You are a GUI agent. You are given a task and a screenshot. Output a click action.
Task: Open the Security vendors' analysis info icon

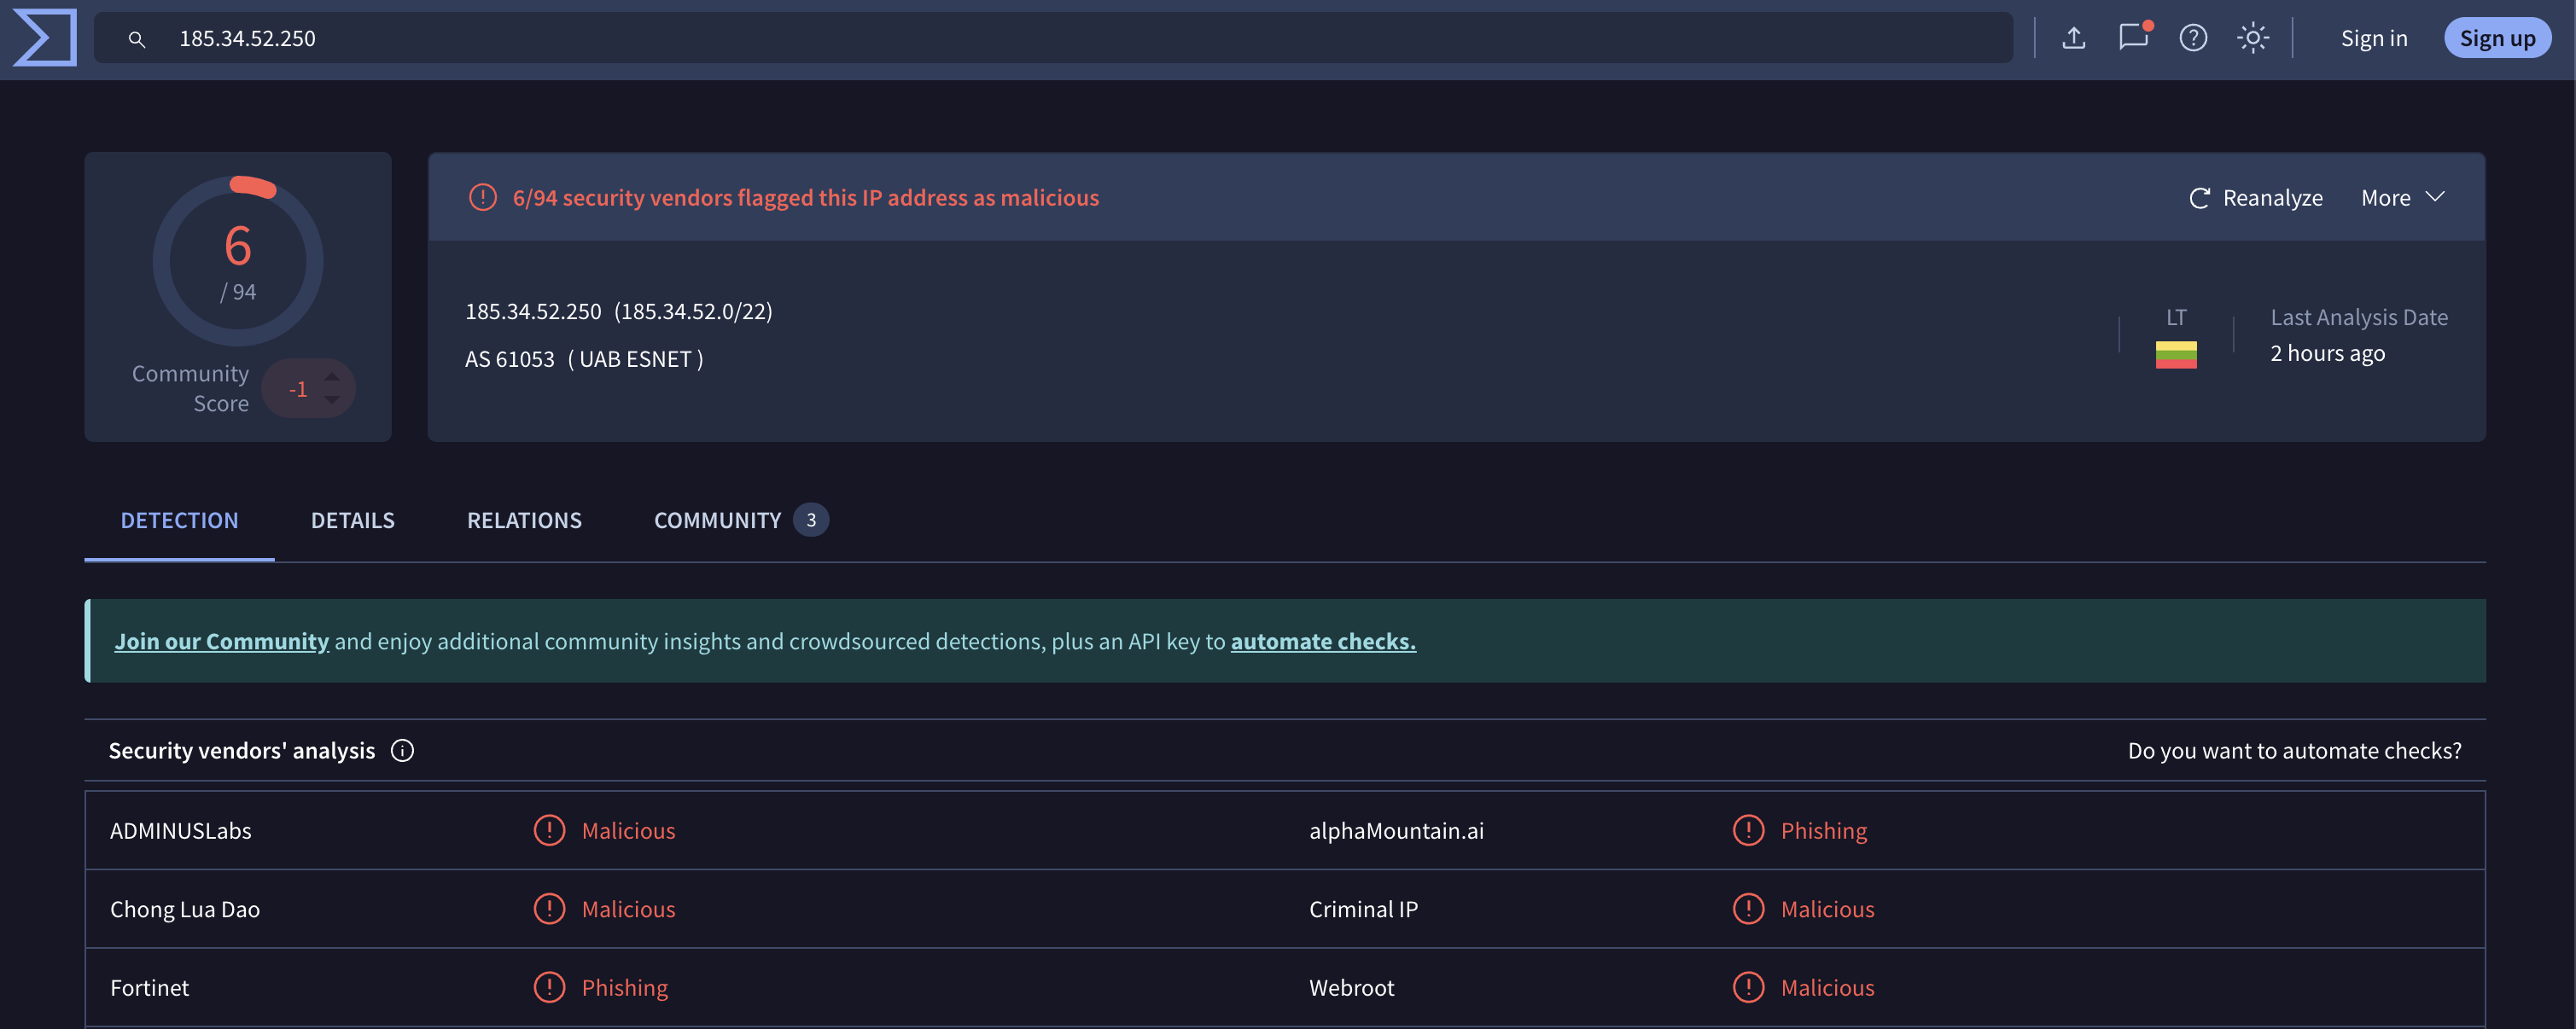tap(402, 751)
